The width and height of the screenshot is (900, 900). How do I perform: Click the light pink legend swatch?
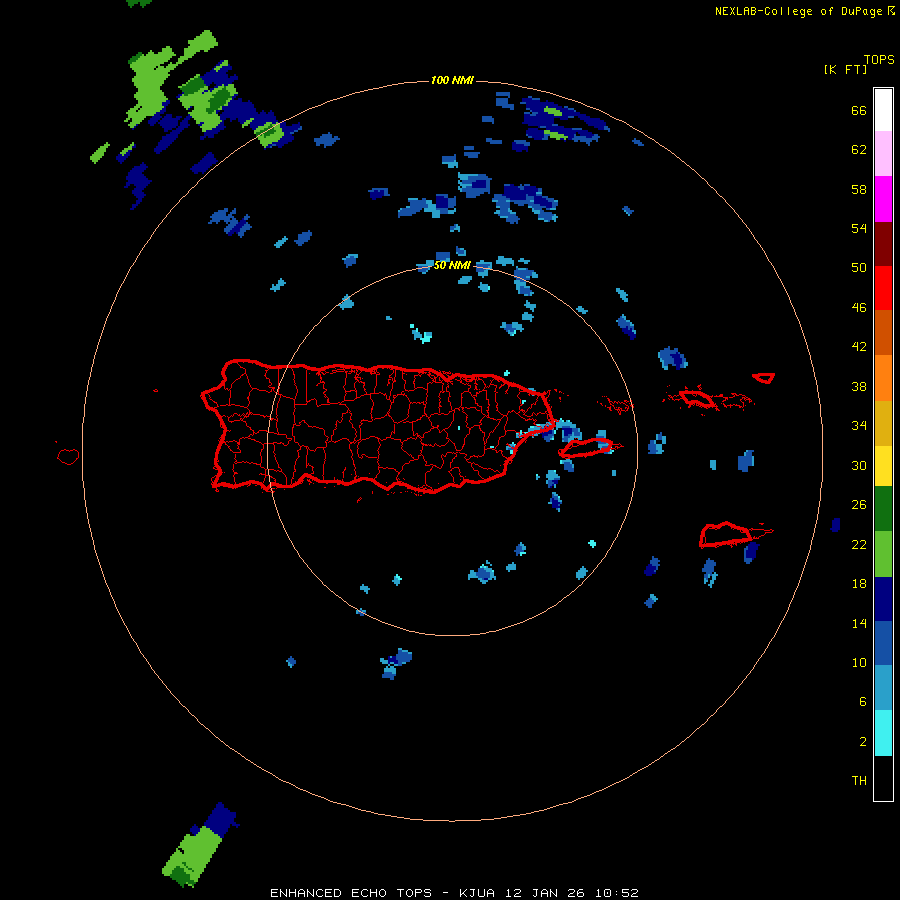click(883, 154)
